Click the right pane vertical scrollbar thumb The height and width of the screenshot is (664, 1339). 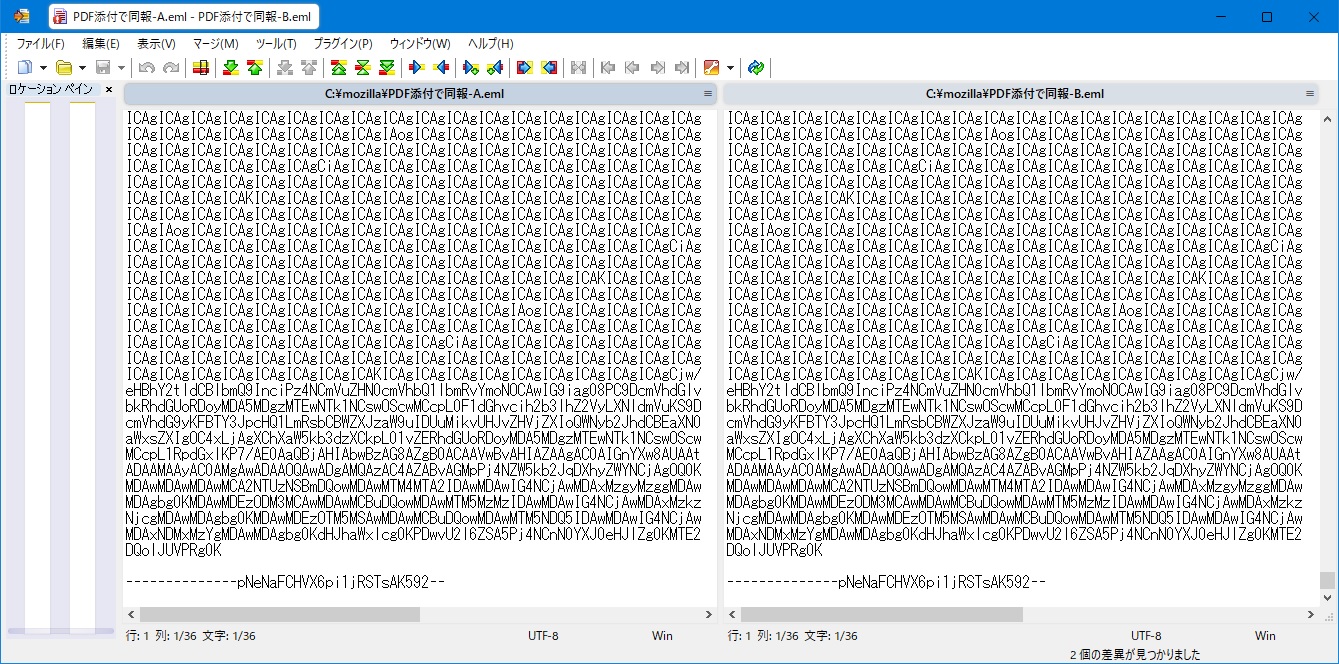[x=1327, y=580]
